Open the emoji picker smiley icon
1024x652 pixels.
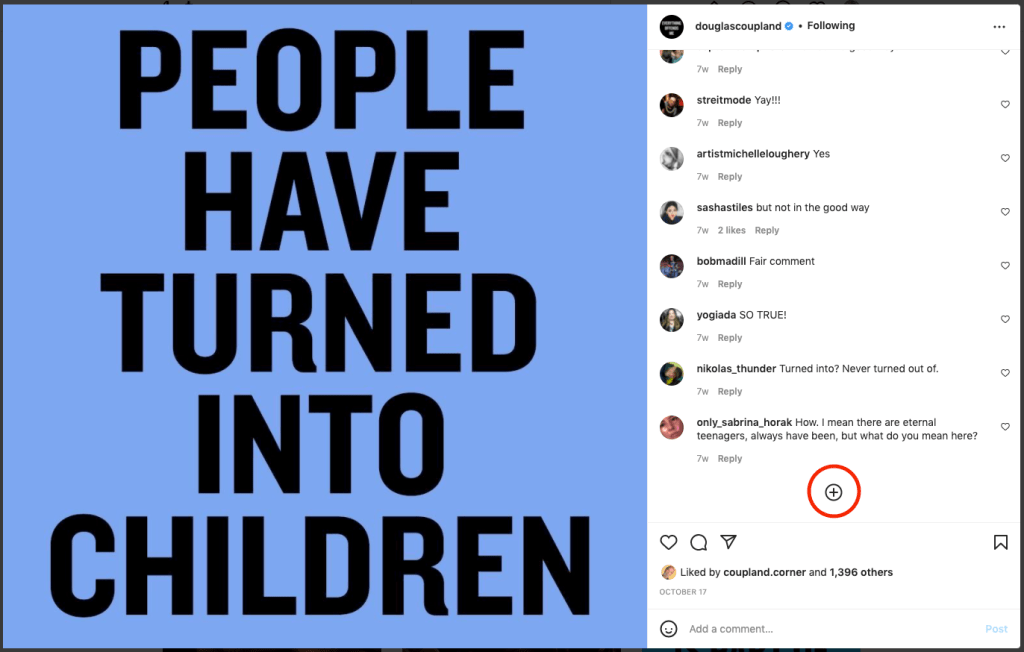tap(669, 629)
